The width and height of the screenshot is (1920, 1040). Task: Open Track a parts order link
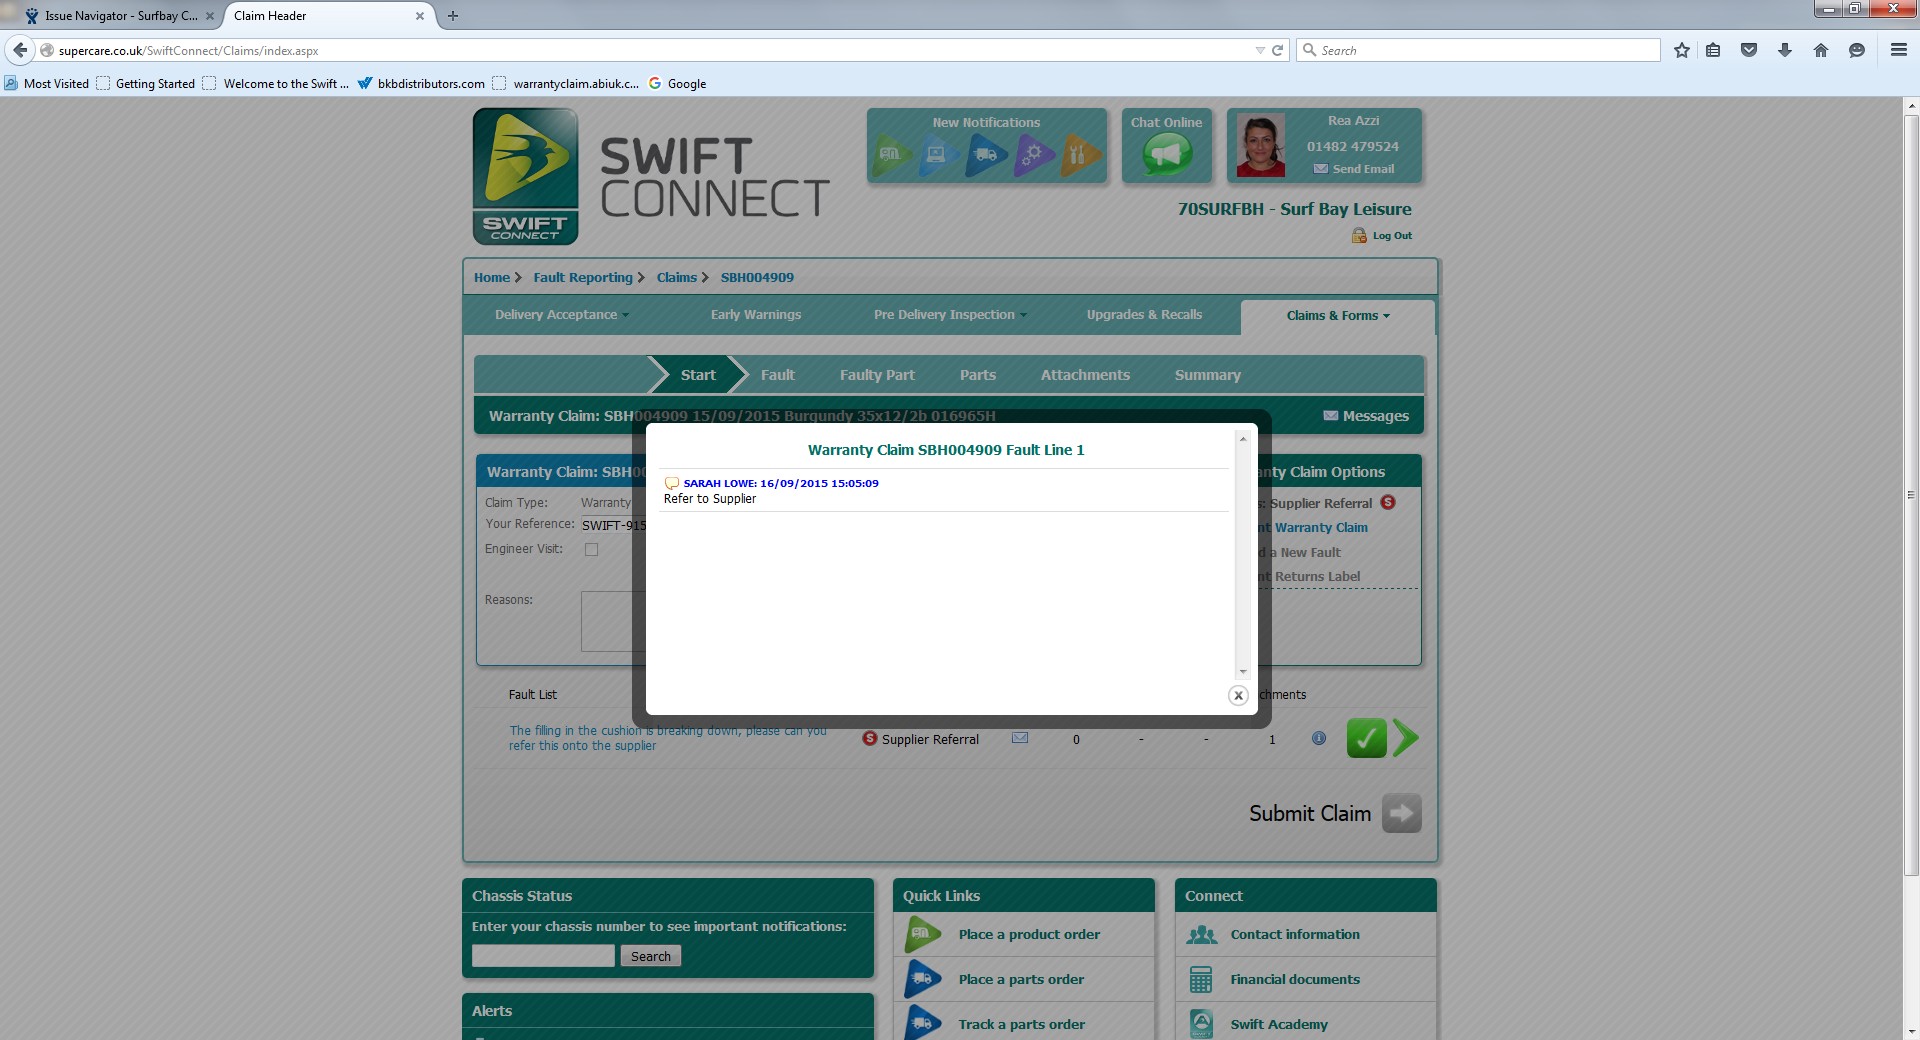[x=1021, y=1025]
